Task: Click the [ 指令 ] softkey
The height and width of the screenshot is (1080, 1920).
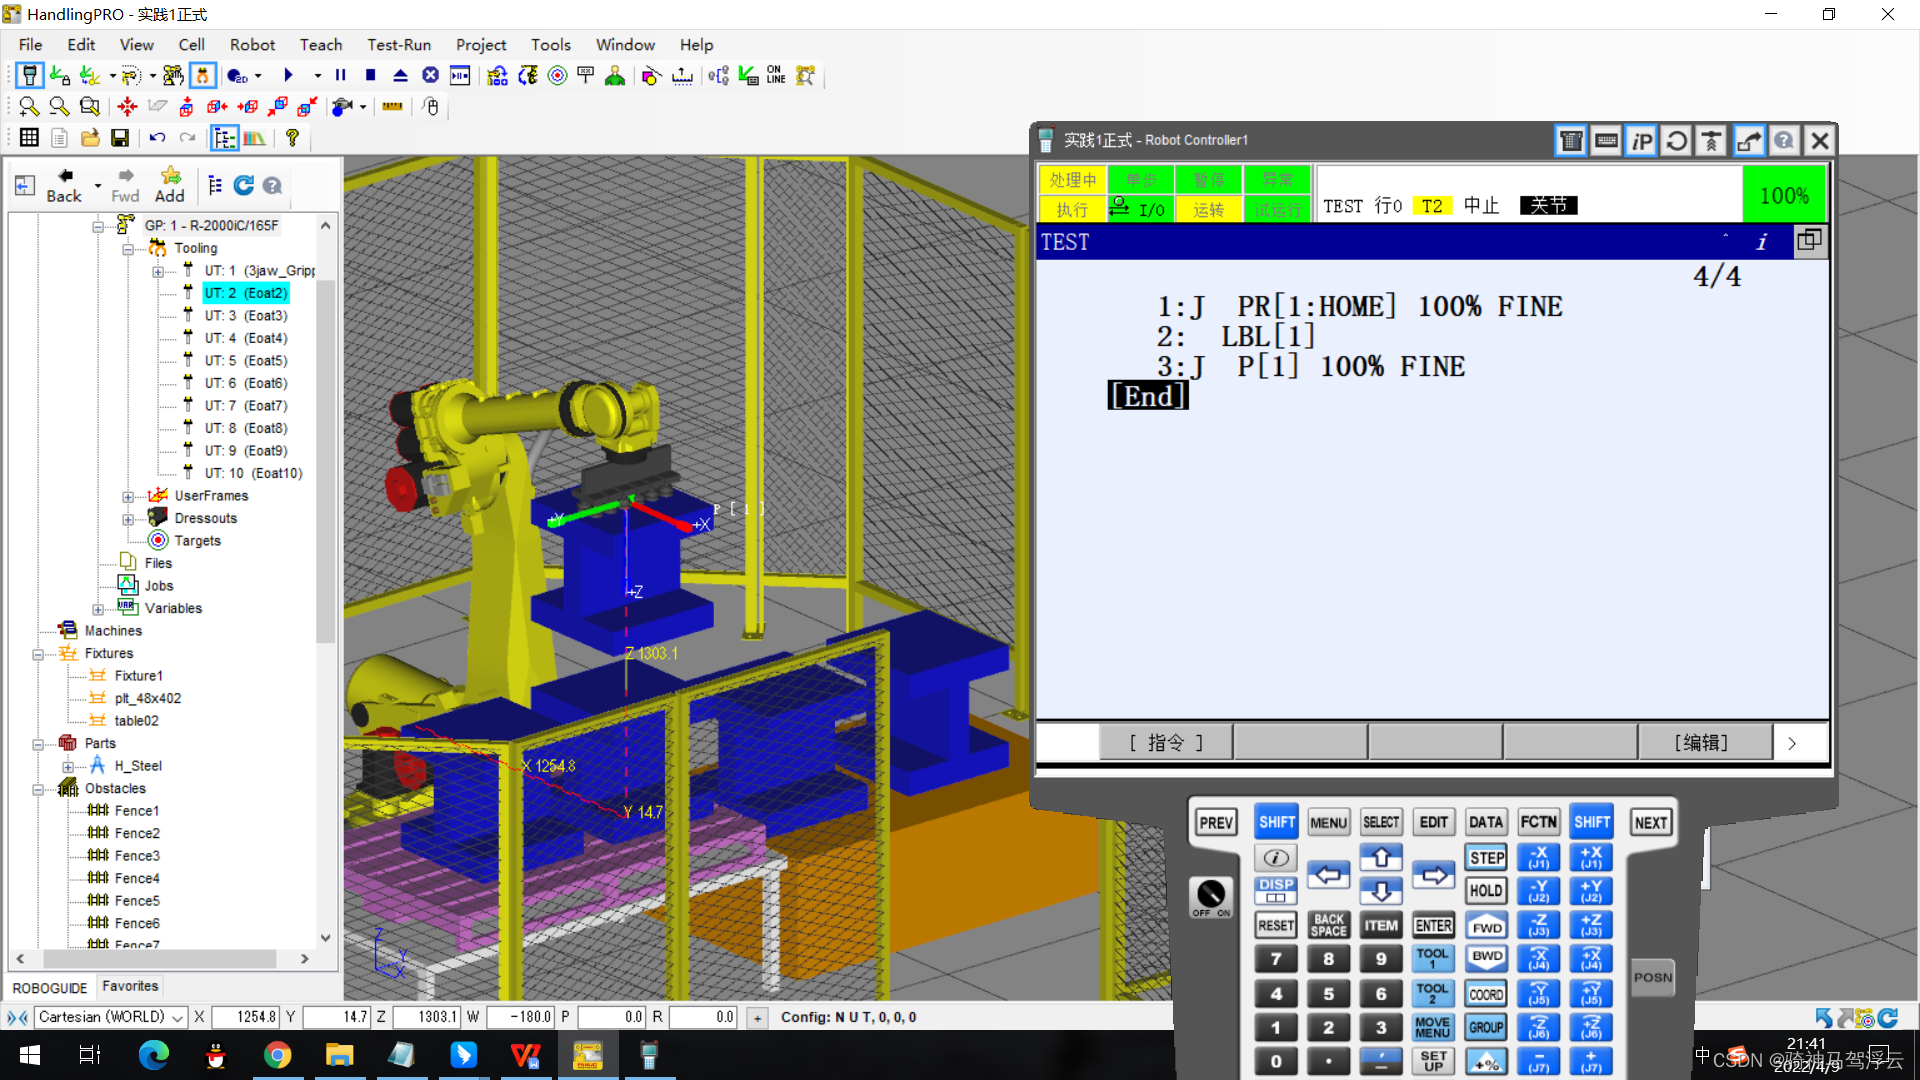Action: point(1166,743)
